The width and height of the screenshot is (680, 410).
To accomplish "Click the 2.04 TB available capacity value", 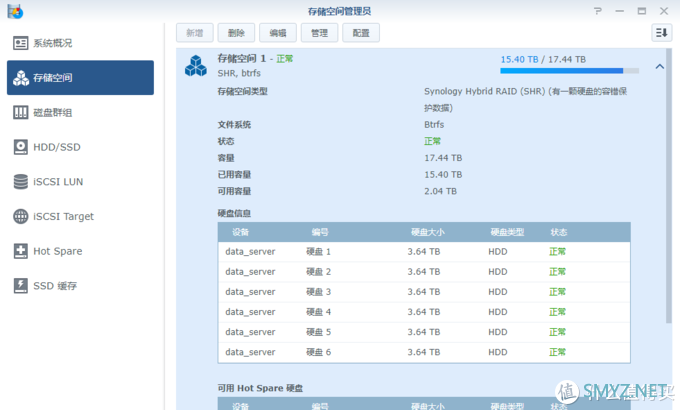I will coord(440,191).
